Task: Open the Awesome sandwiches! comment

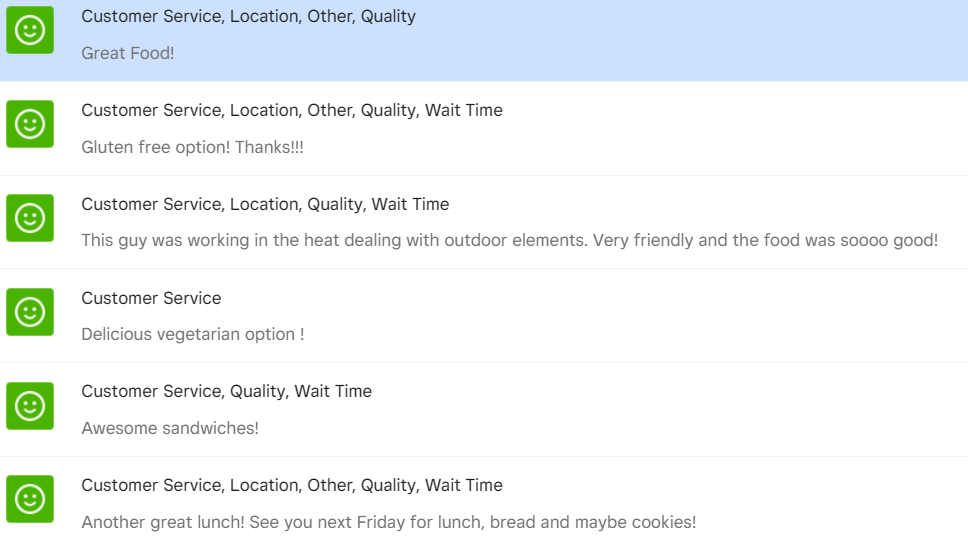Action: pyautogui.click(x=170, y=428)
